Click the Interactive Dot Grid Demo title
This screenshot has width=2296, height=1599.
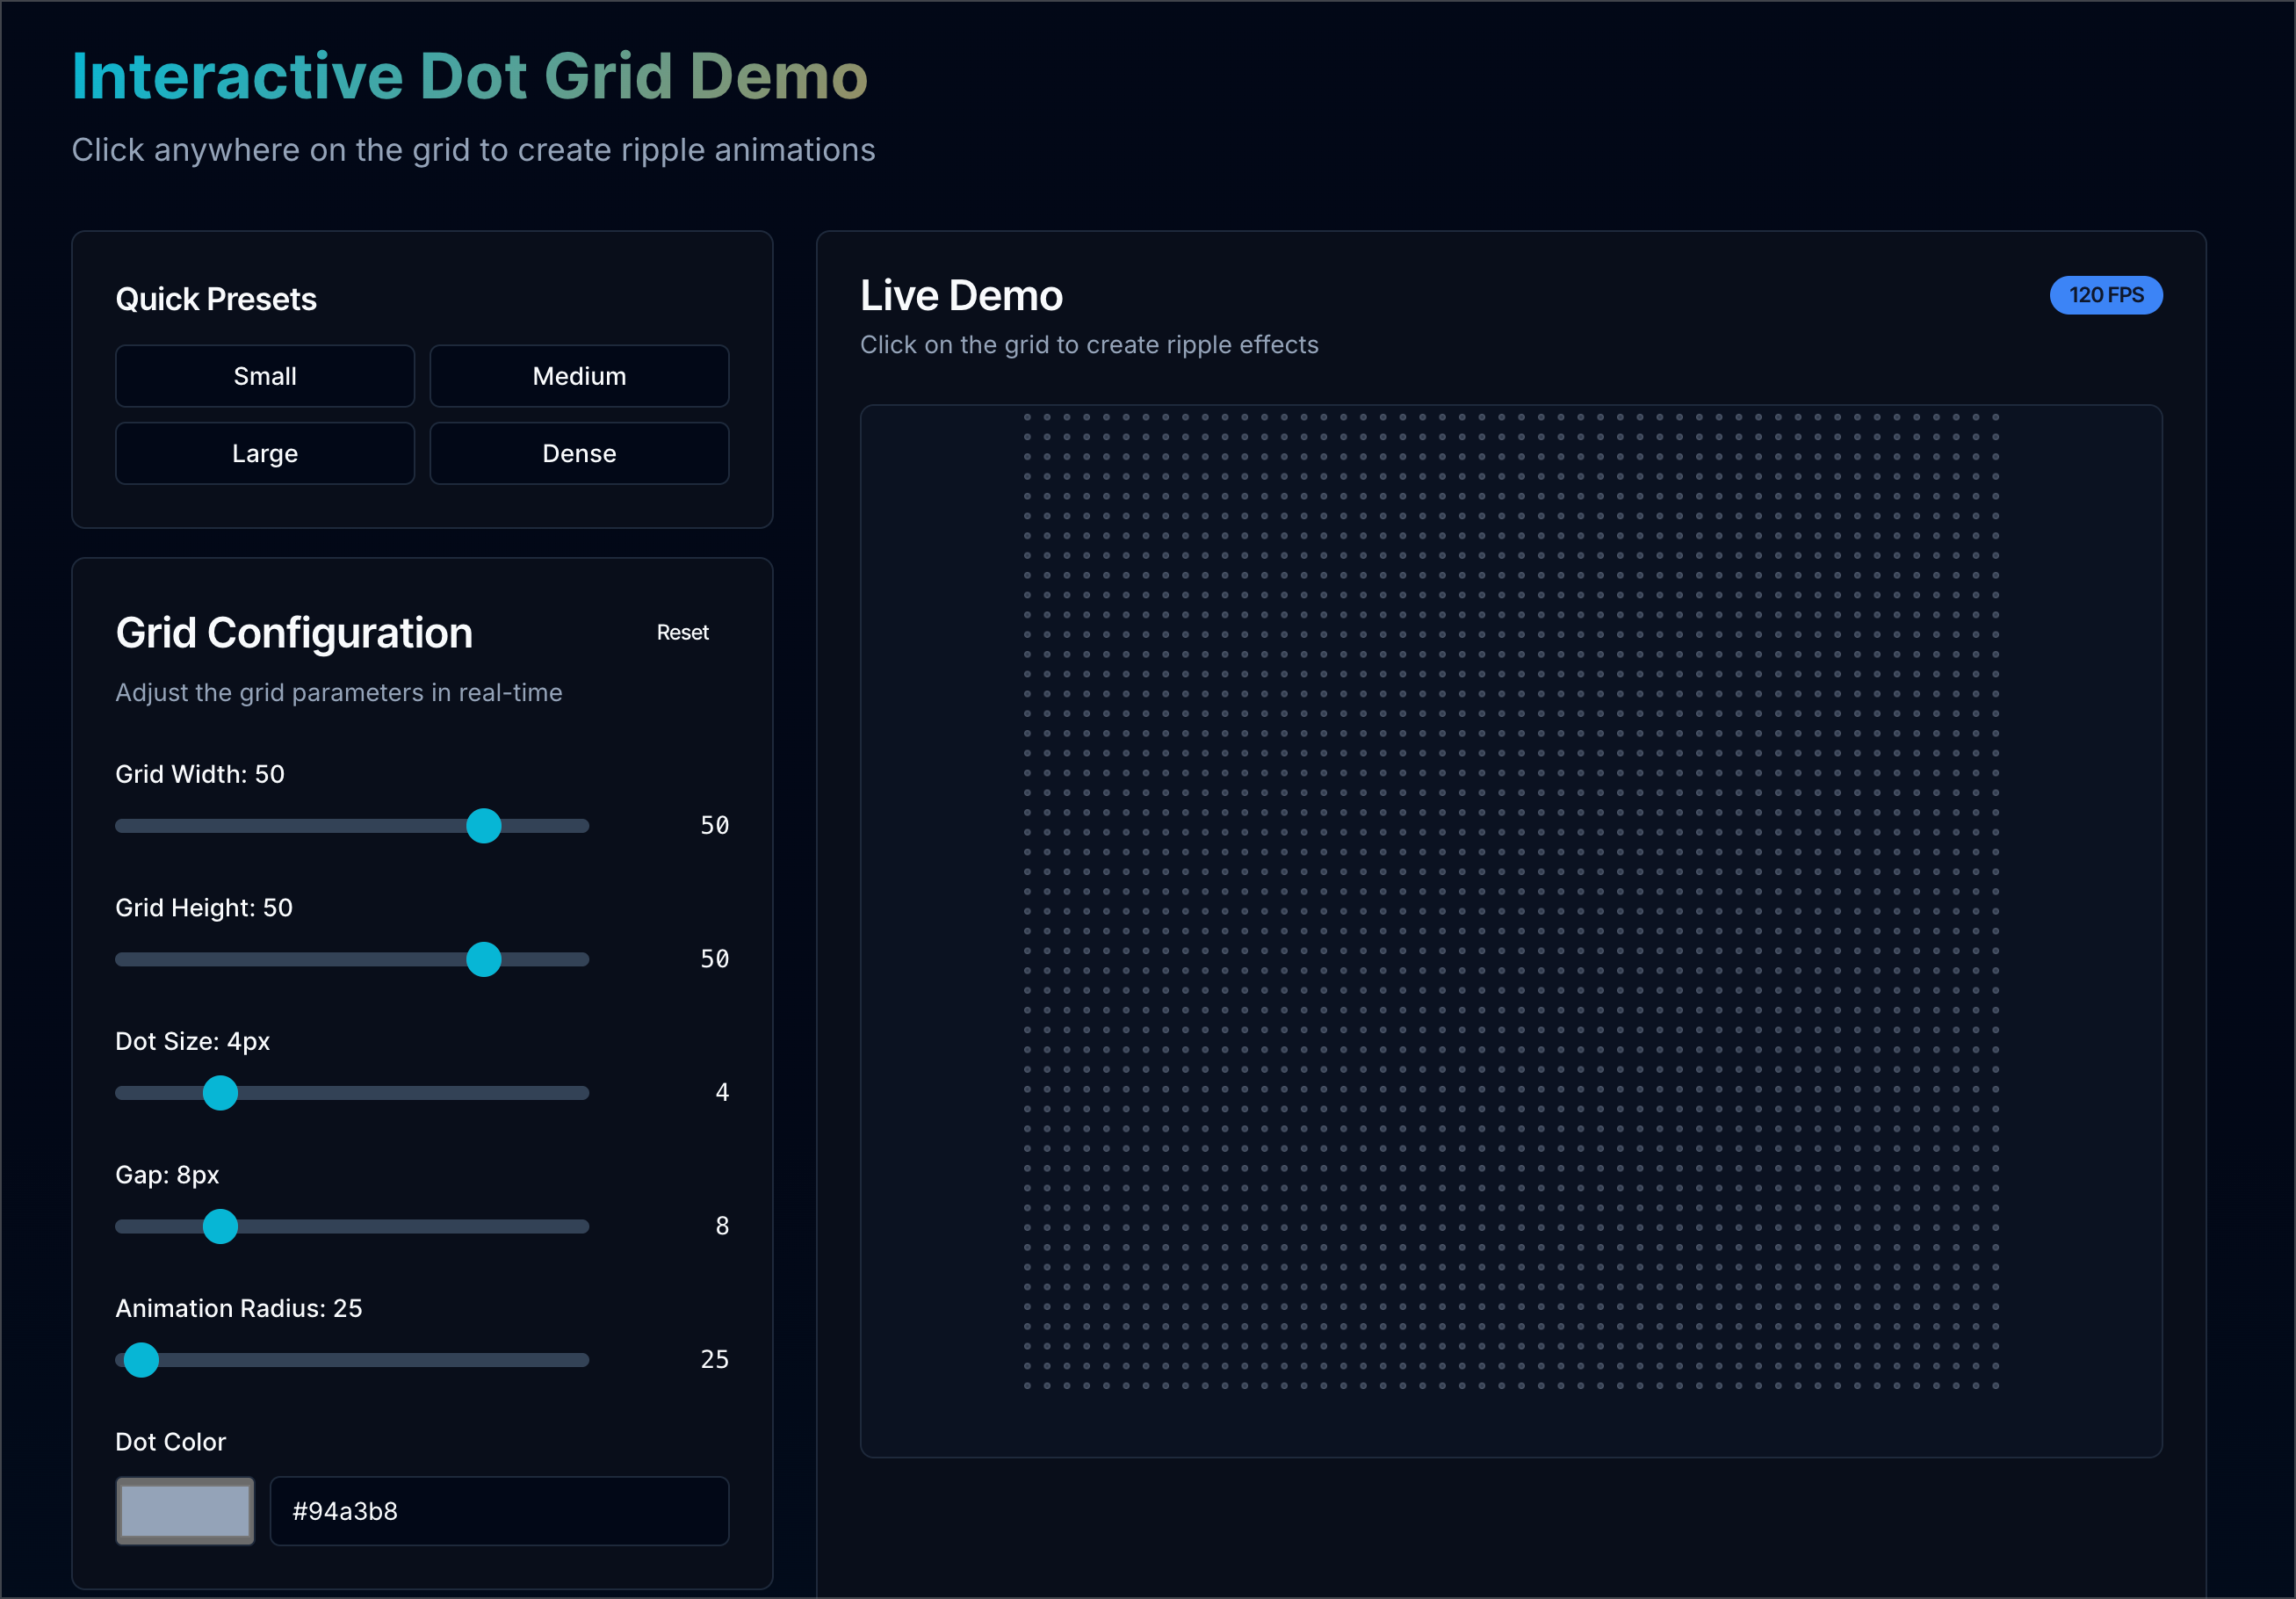pos(469,75)
